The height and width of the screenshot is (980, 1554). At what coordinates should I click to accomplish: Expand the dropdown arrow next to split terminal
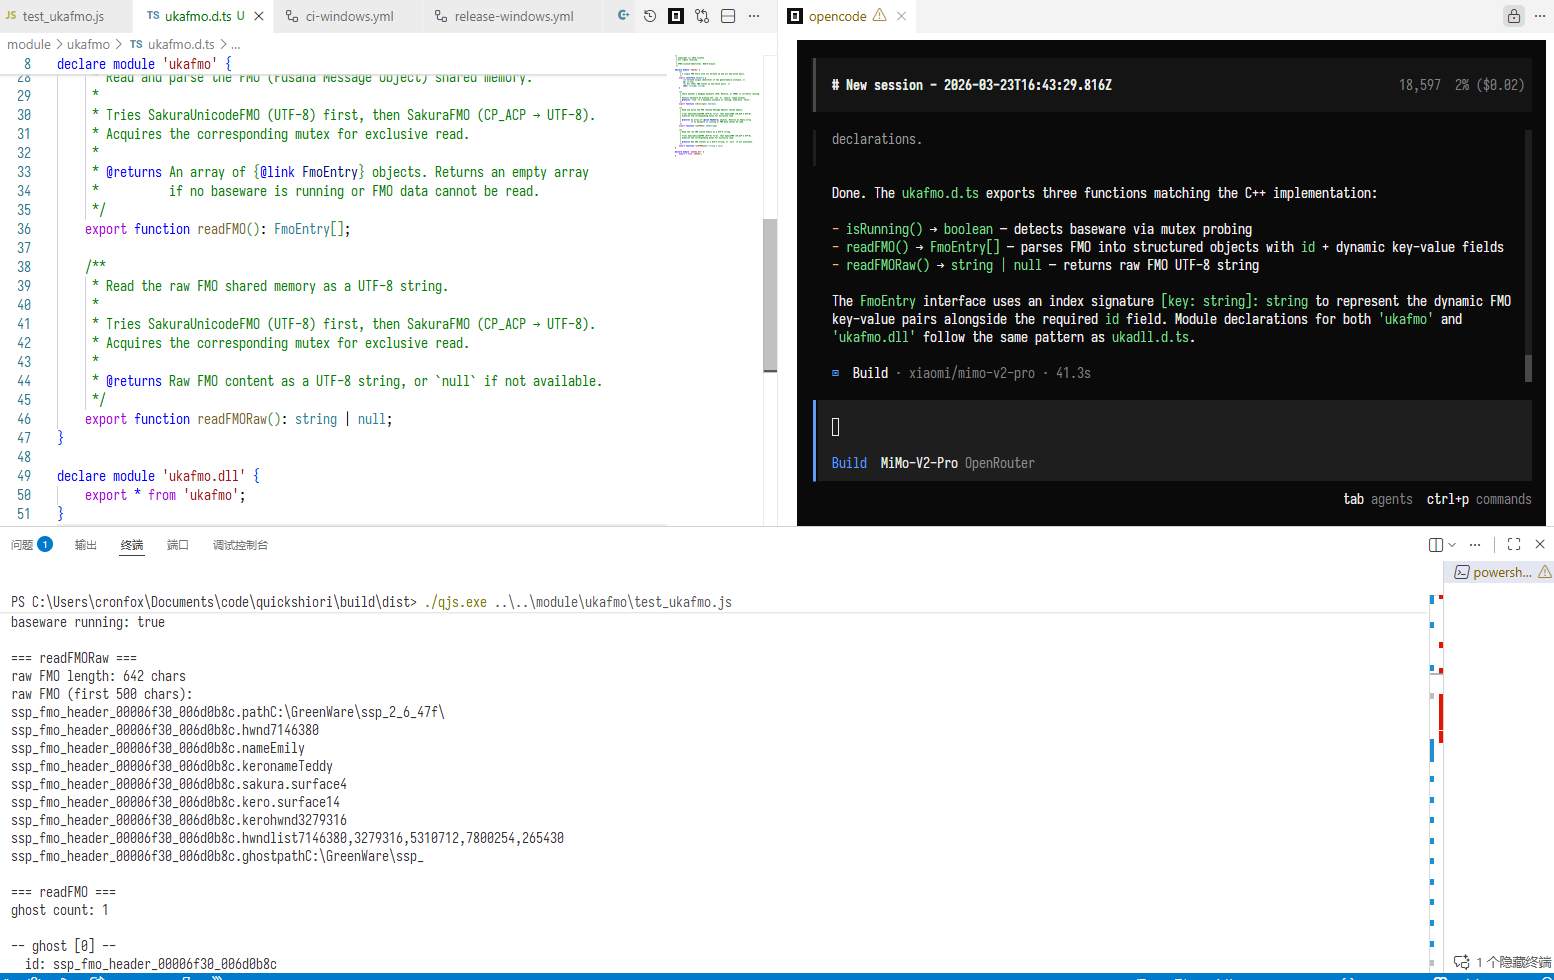tap(1452, 545)
